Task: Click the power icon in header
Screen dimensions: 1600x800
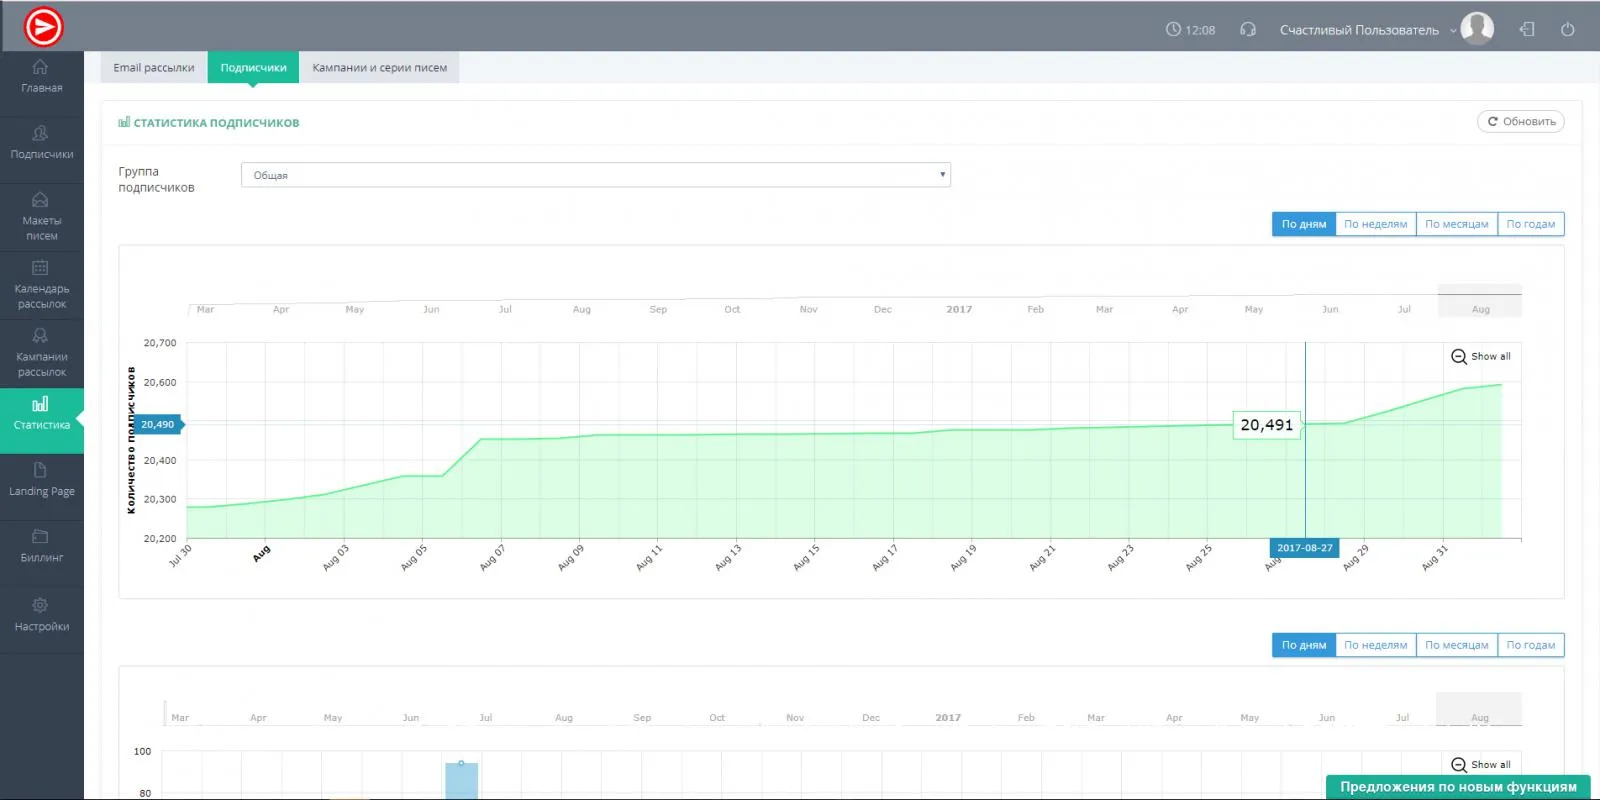Action: point(1567,29)
